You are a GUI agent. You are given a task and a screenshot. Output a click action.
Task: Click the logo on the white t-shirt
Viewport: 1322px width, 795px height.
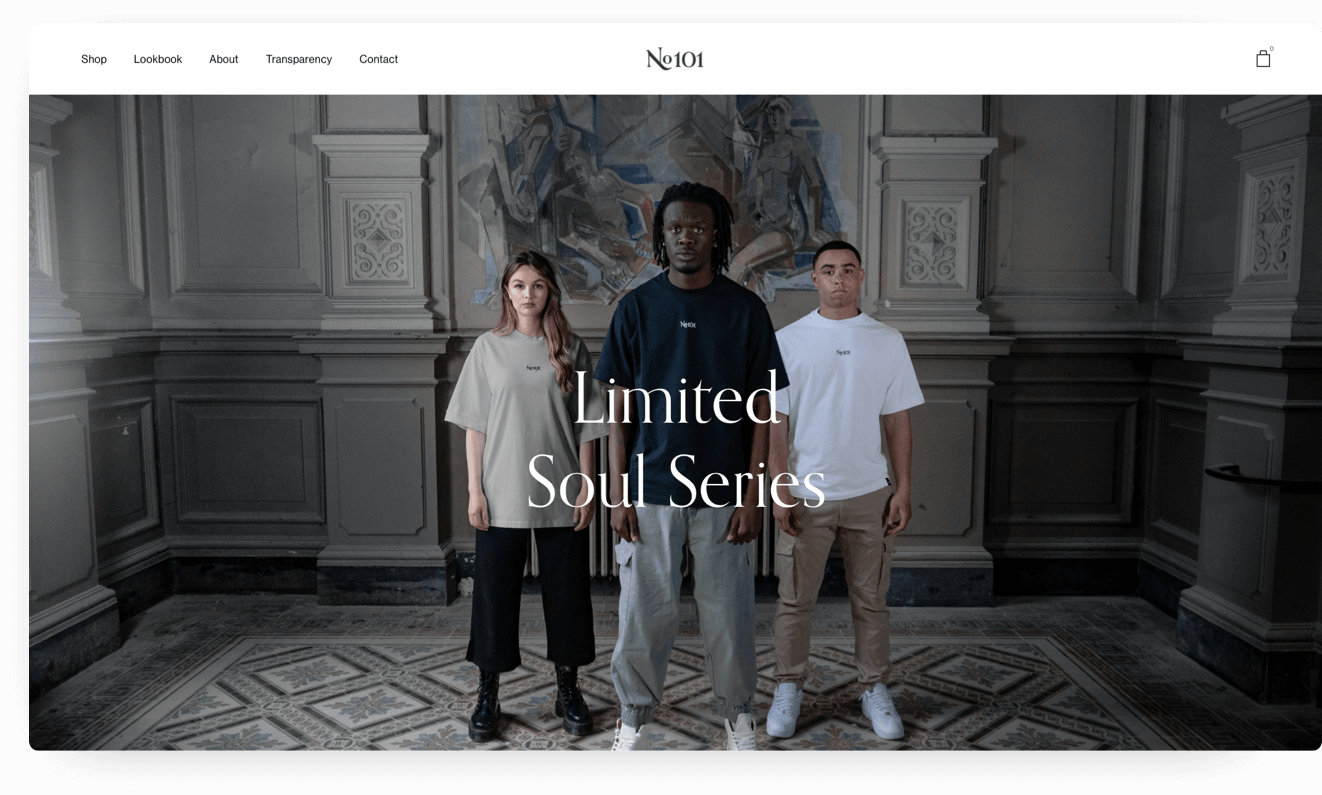(843, 352)
